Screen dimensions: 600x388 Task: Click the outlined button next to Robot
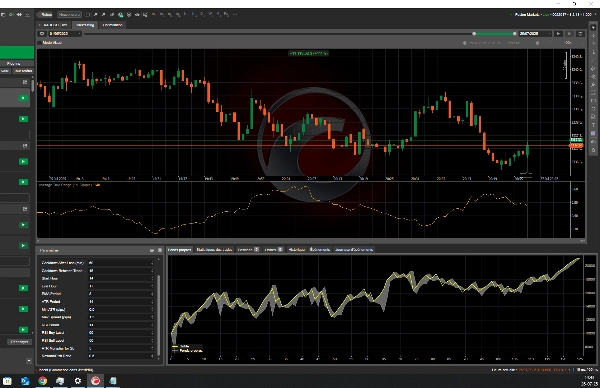coord(69,15)
